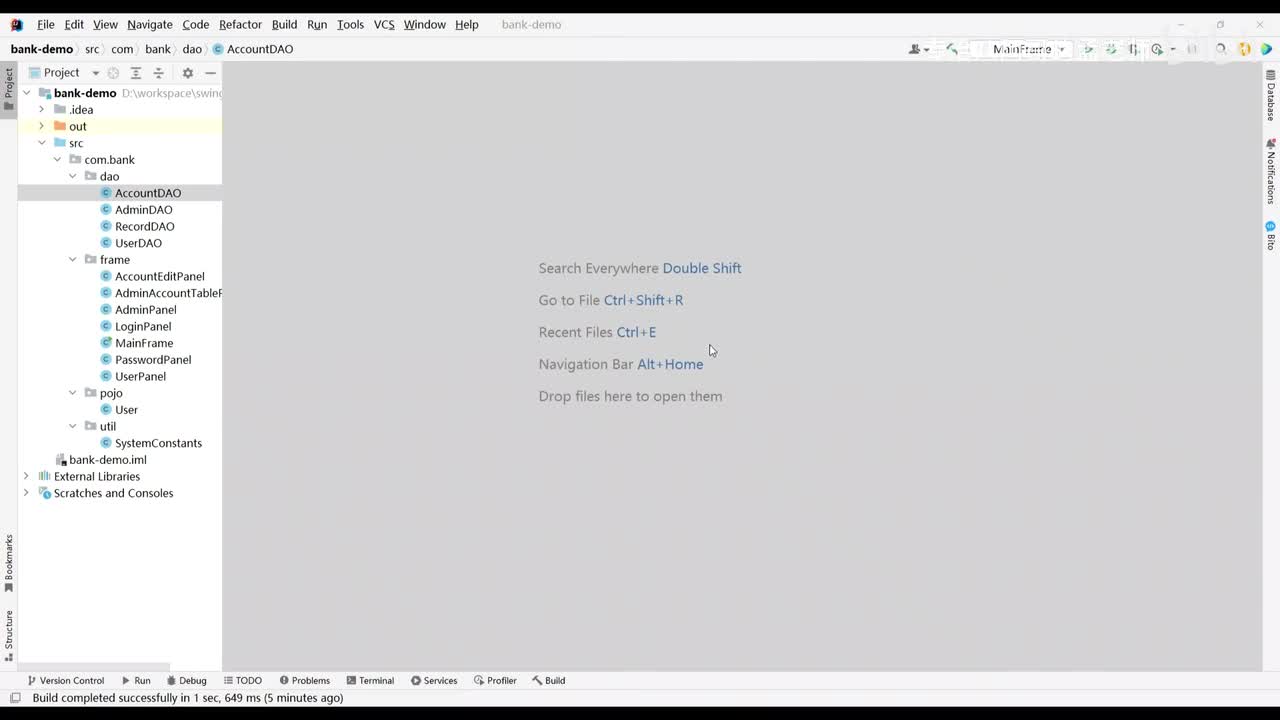Screen dimensions: 1280x720
Task: Open the Services tool window tab
Action: pyautogui.click(x=434, y=680)
